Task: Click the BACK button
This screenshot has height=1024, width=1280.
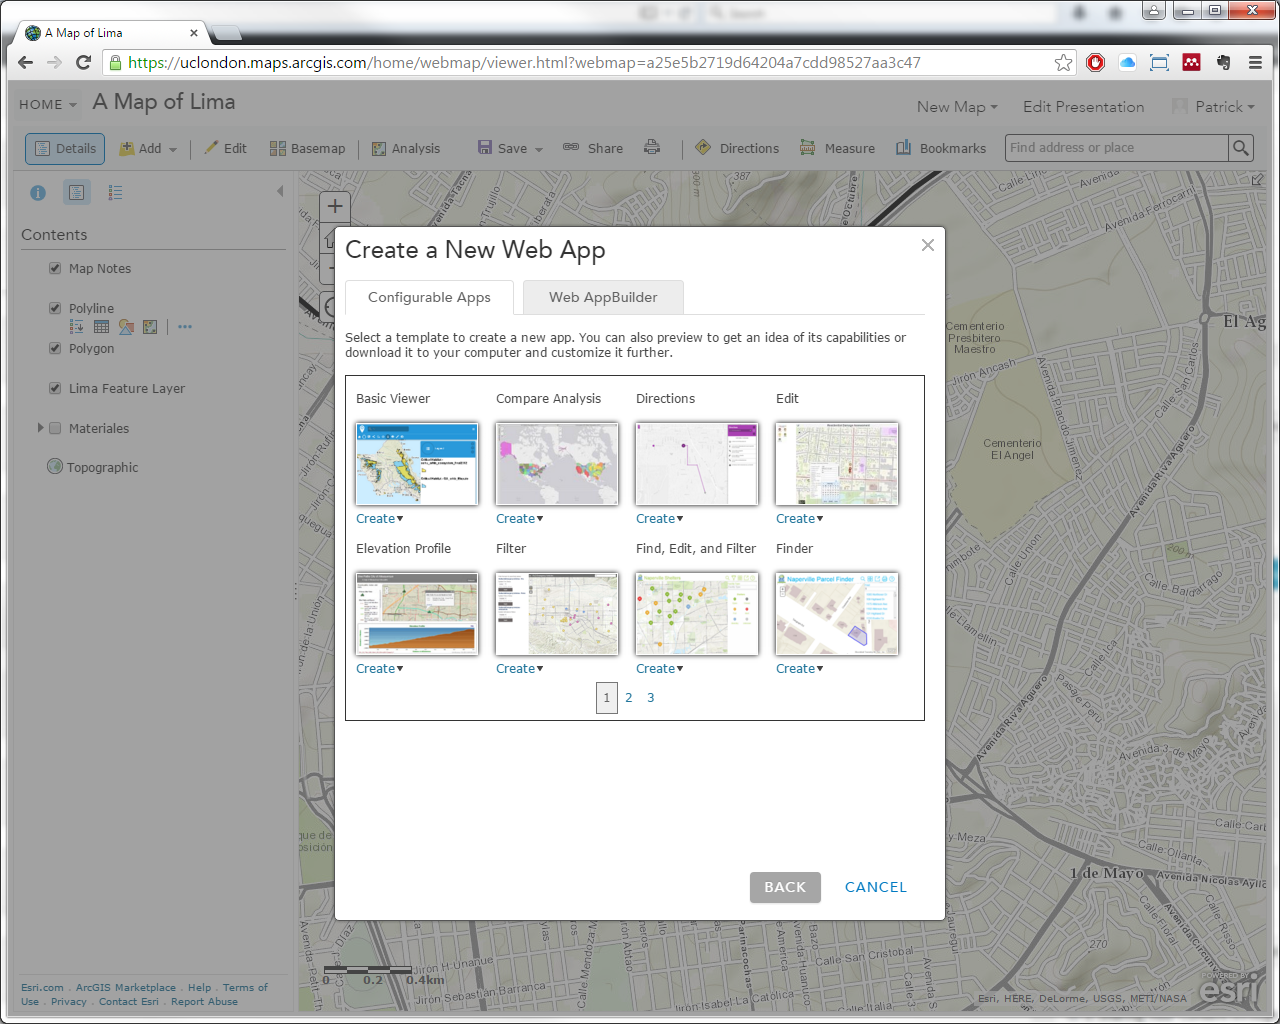Action: (x=785, y=887)
